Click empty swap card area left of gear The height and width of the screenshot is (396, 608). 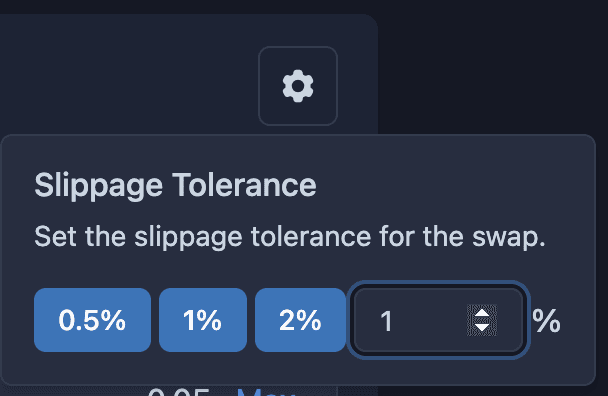coord(128,78)
